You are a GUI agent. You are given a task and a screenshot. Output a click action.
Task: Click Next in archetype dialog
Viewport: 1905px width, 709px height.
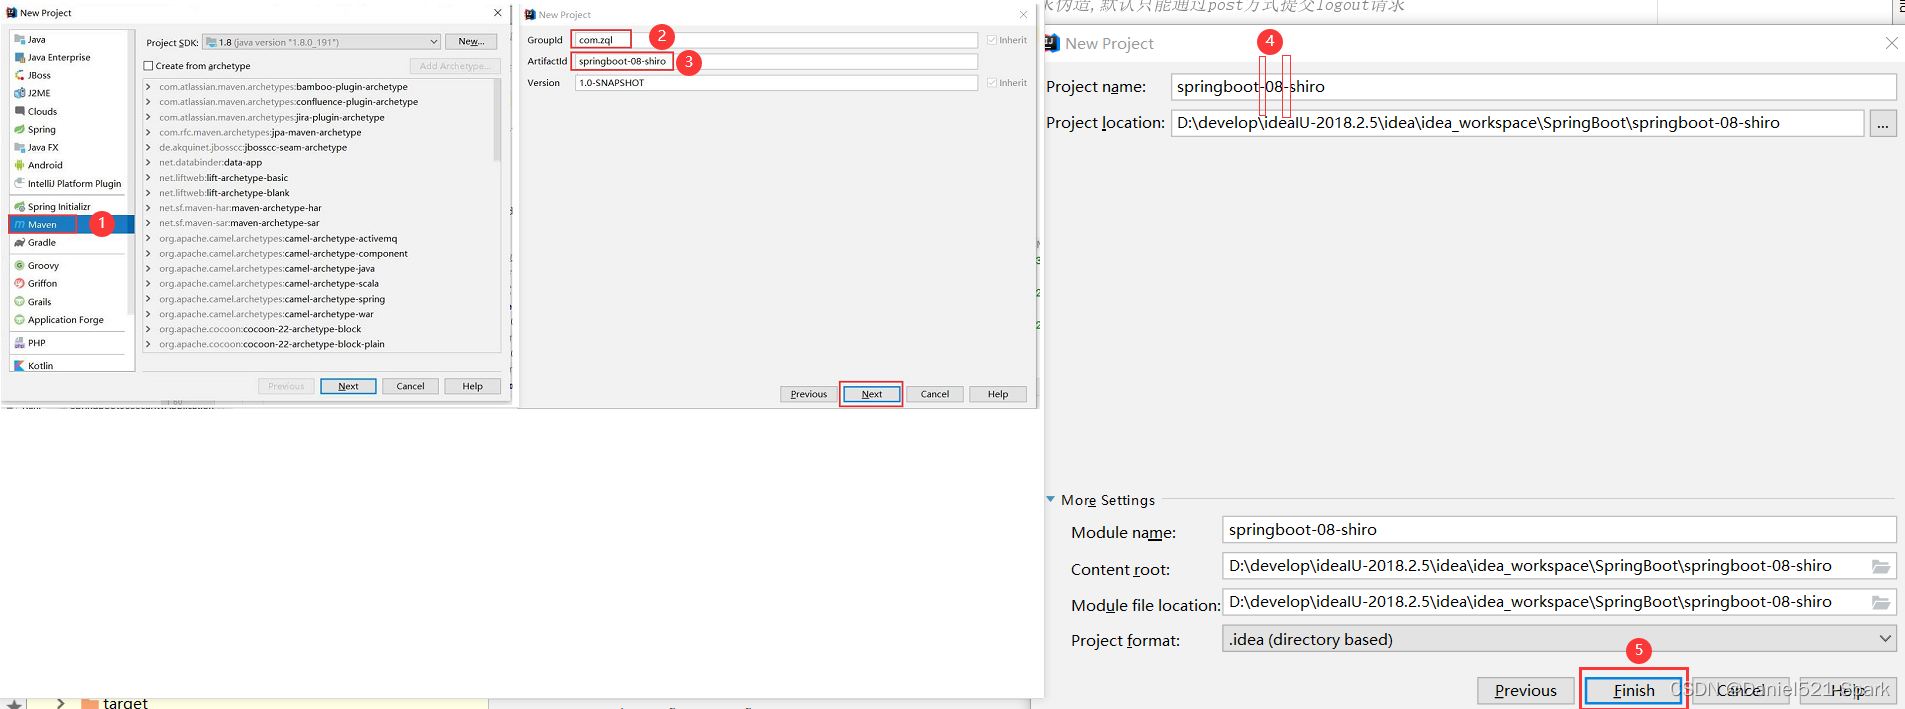[348, 386]
